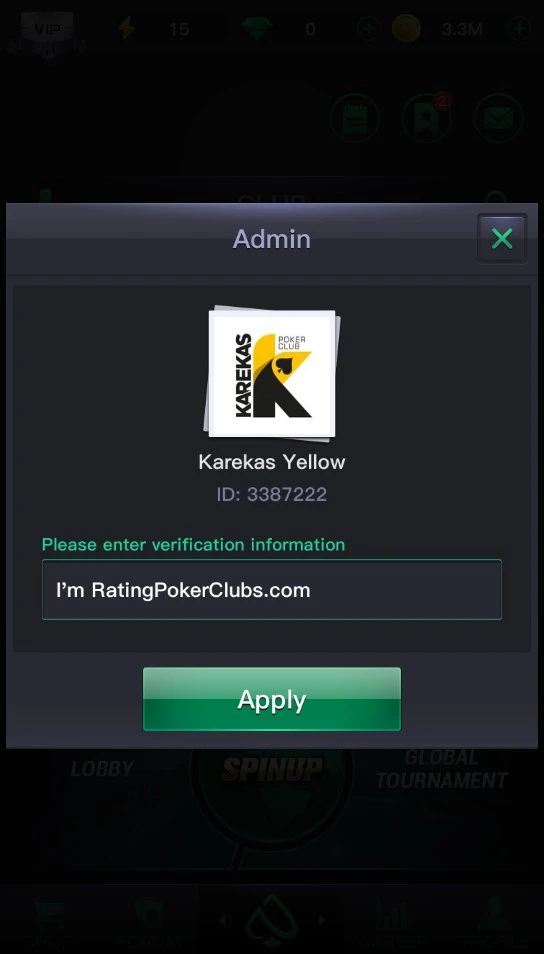544x954 pixels.
Task: Tap the green Apply button
Action: click(271, 699)
